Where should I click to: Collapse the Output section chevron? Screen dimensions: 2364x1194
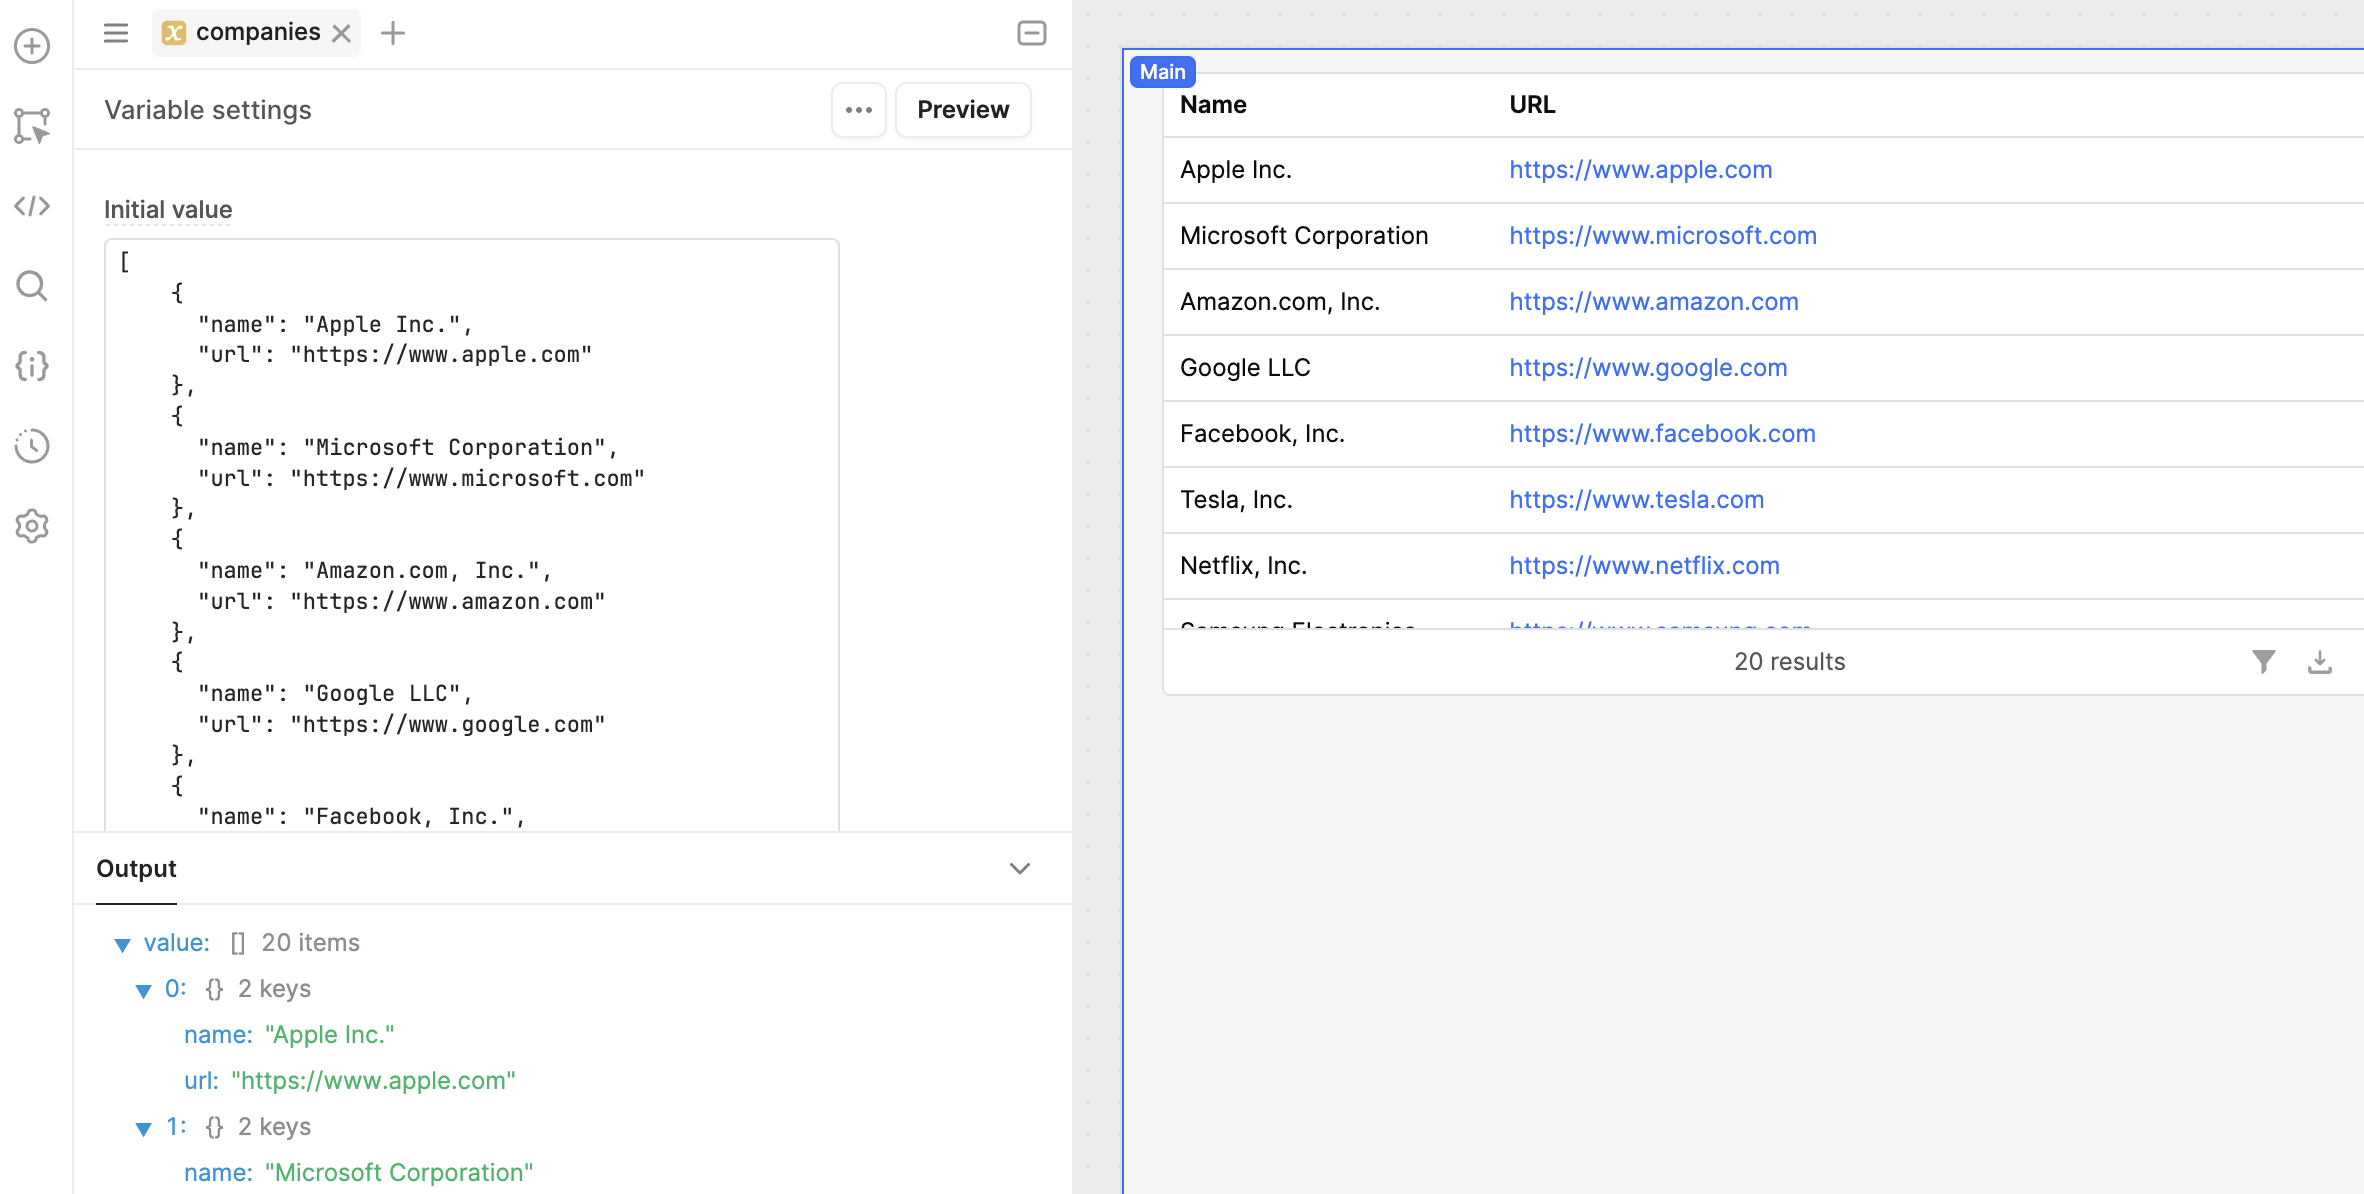[x=1019, y=868]
